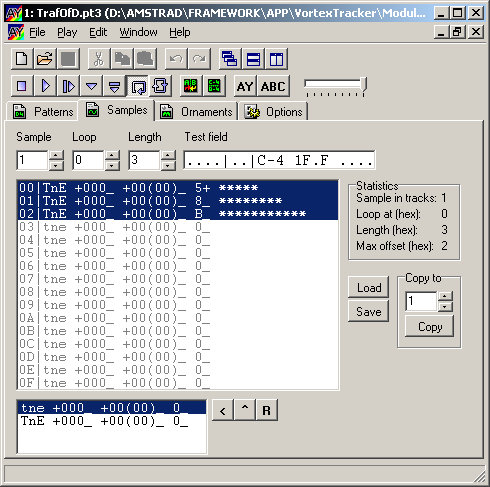Select the Samples tab
This screenshot has width=490, height=487.
[x=116, y=110]
